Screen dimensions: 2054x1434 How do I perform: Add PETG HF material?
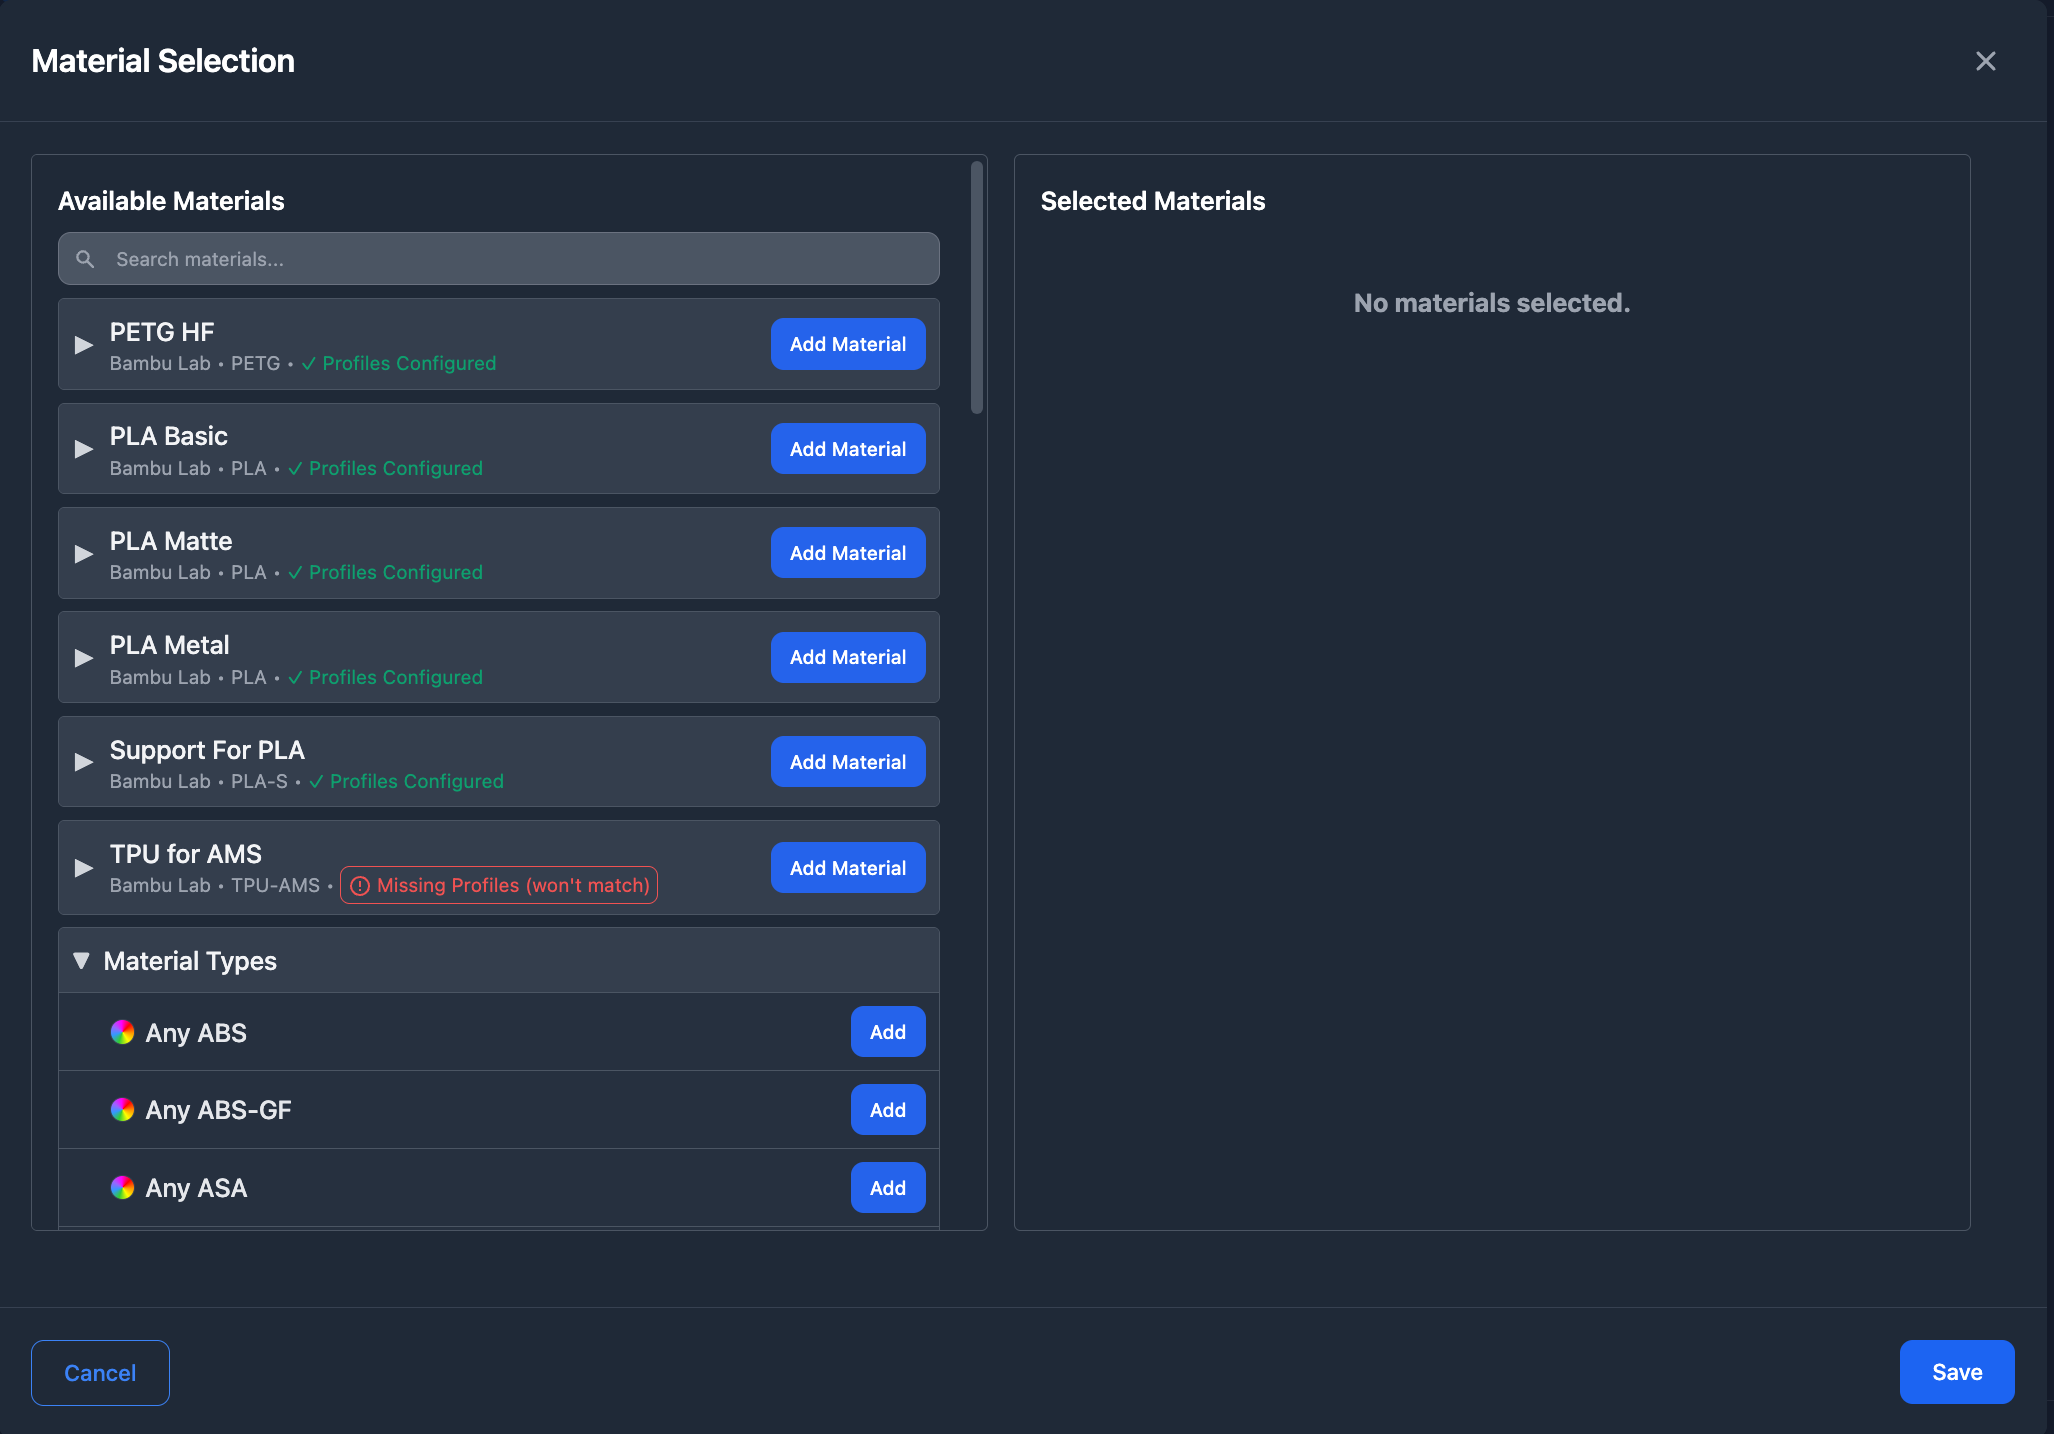(x=847, y=344)
